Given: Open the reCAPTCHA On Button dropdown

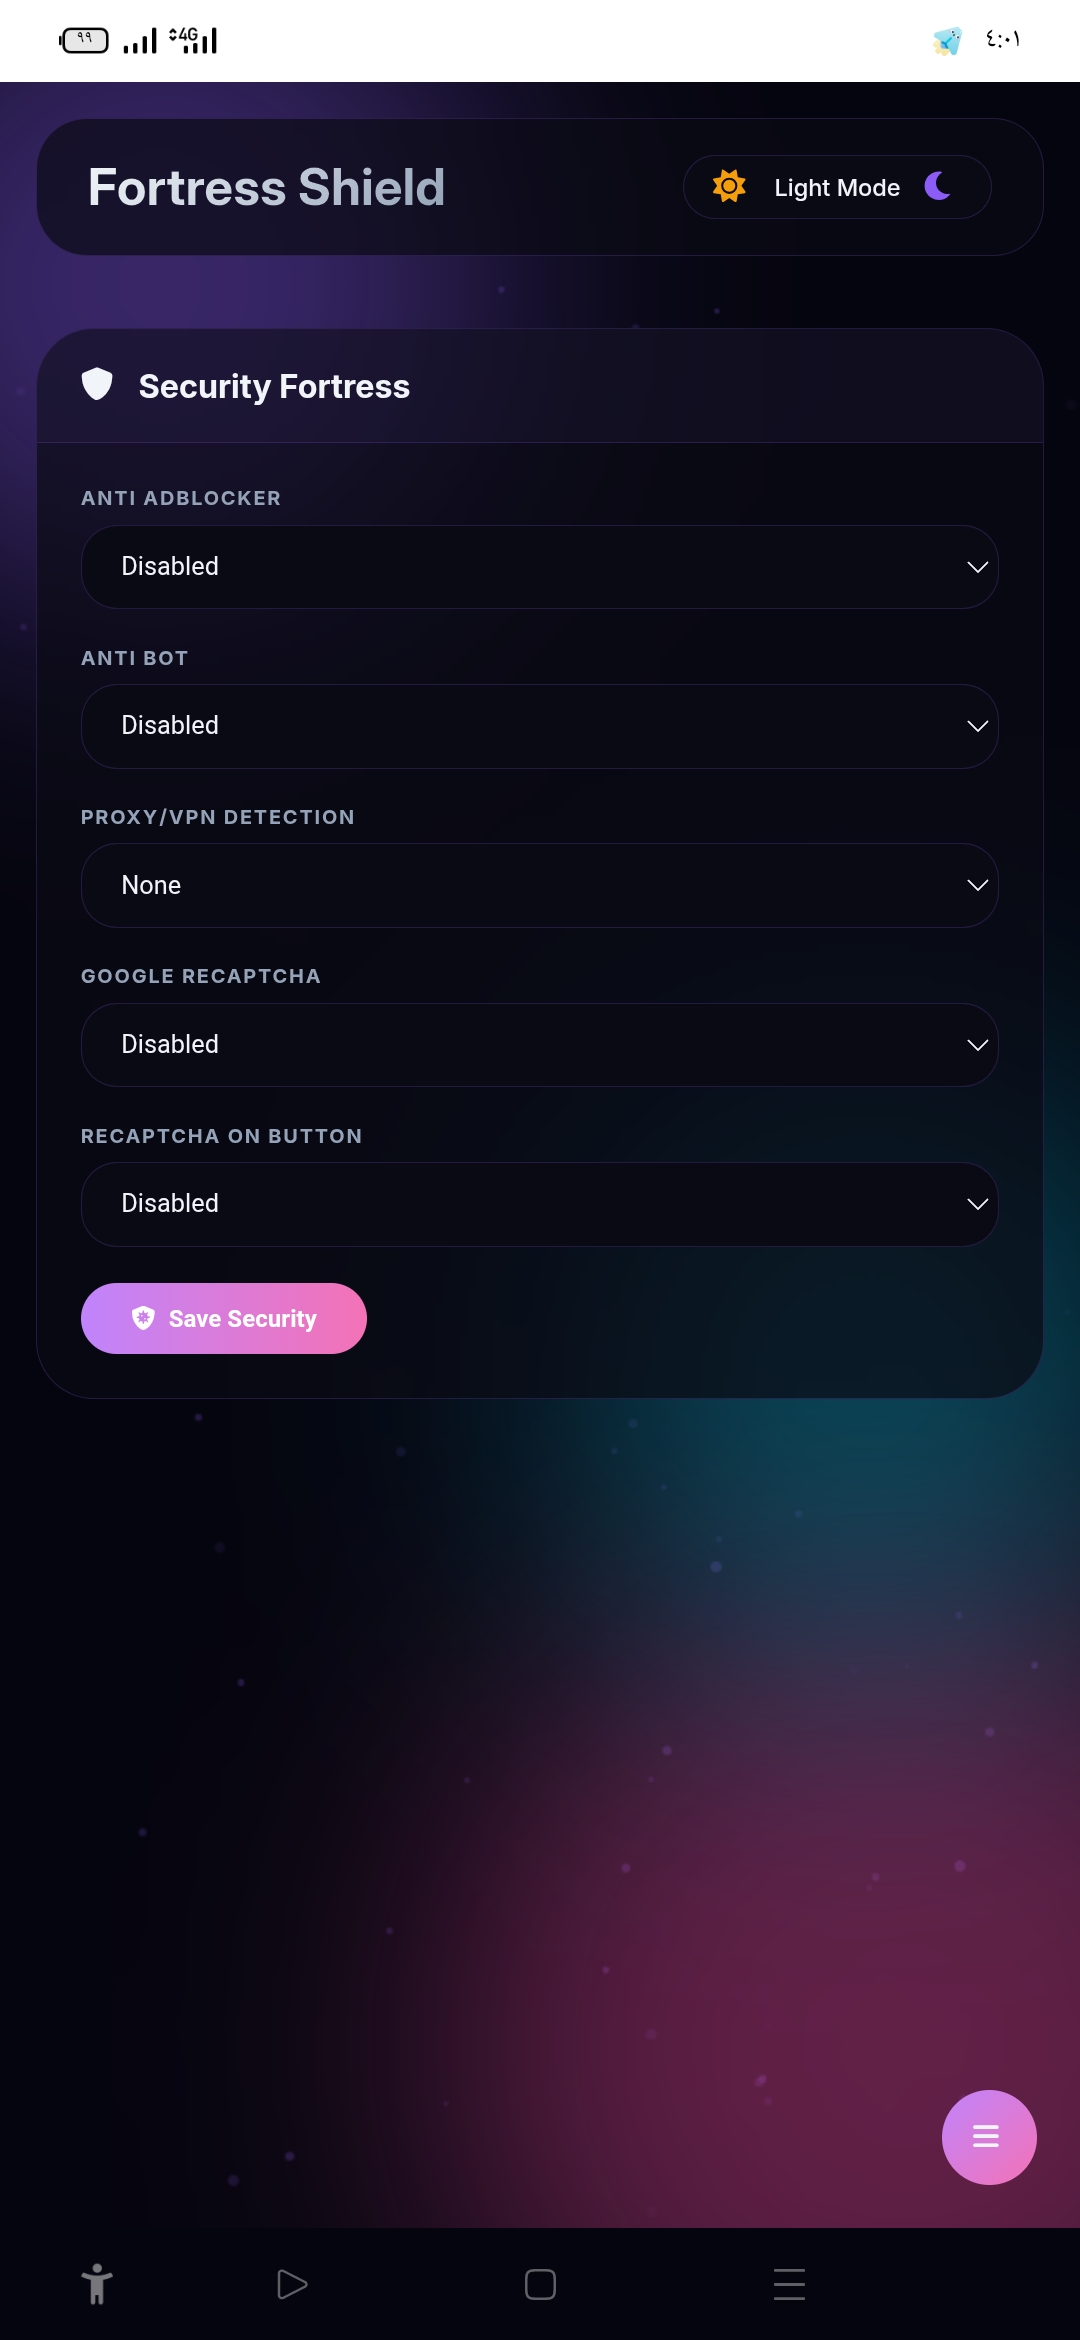Looking at the screenshot, I should tap(540, 1204).
